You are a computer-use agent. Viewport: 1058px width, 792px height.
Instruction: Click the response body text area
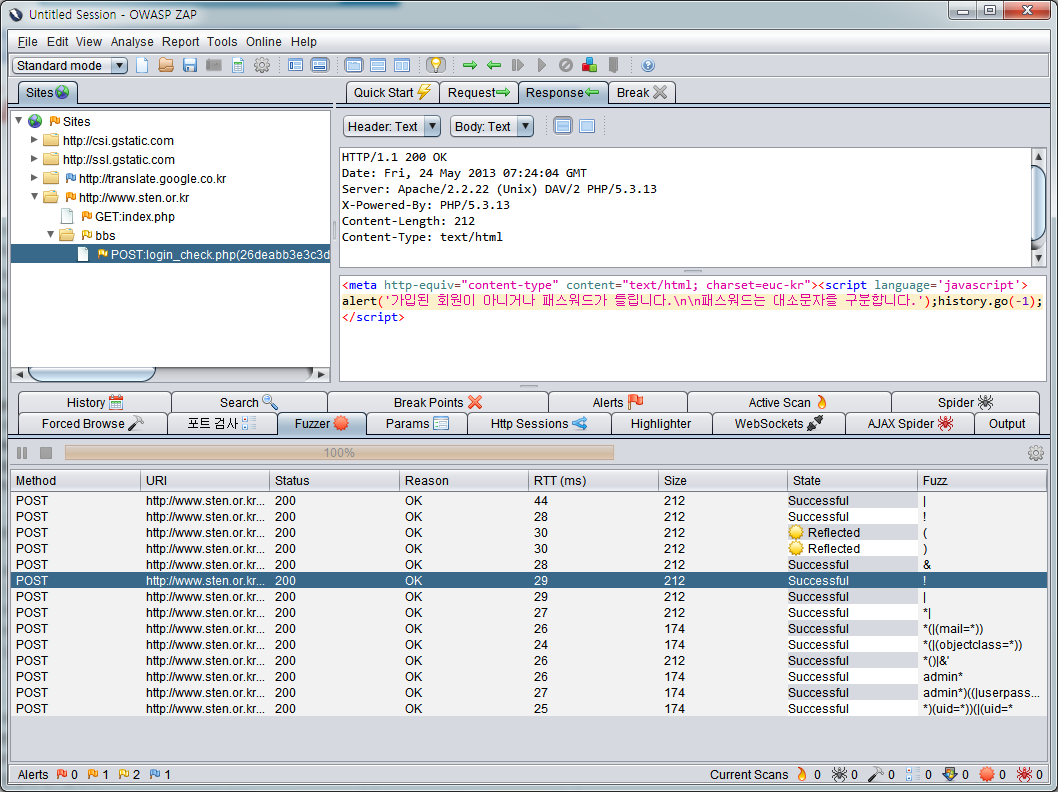click(x=692, y=328)
